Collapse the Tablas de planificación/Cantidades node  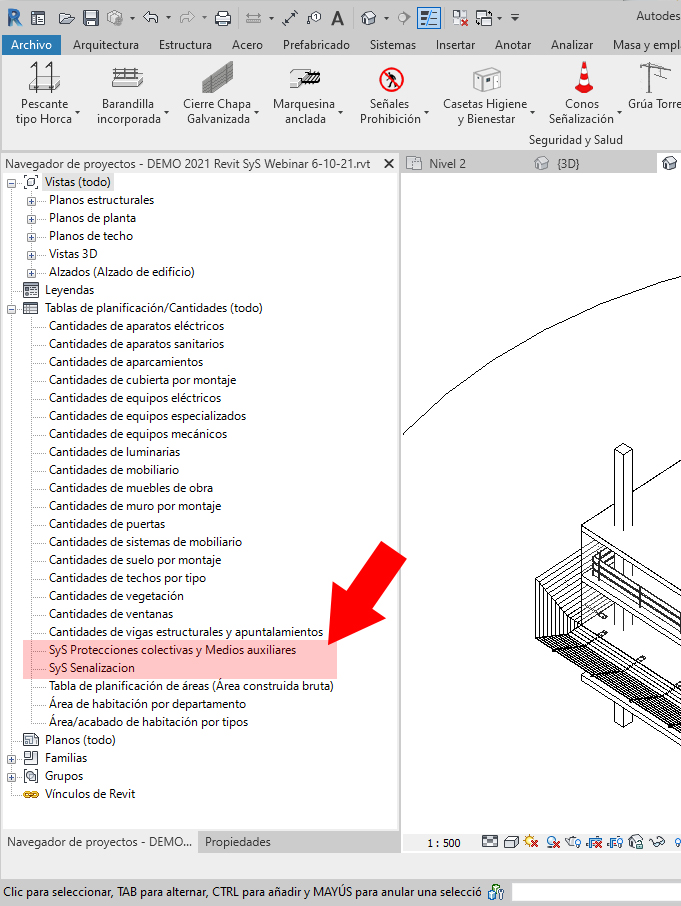pyautogui.click(x=12, y=309)
